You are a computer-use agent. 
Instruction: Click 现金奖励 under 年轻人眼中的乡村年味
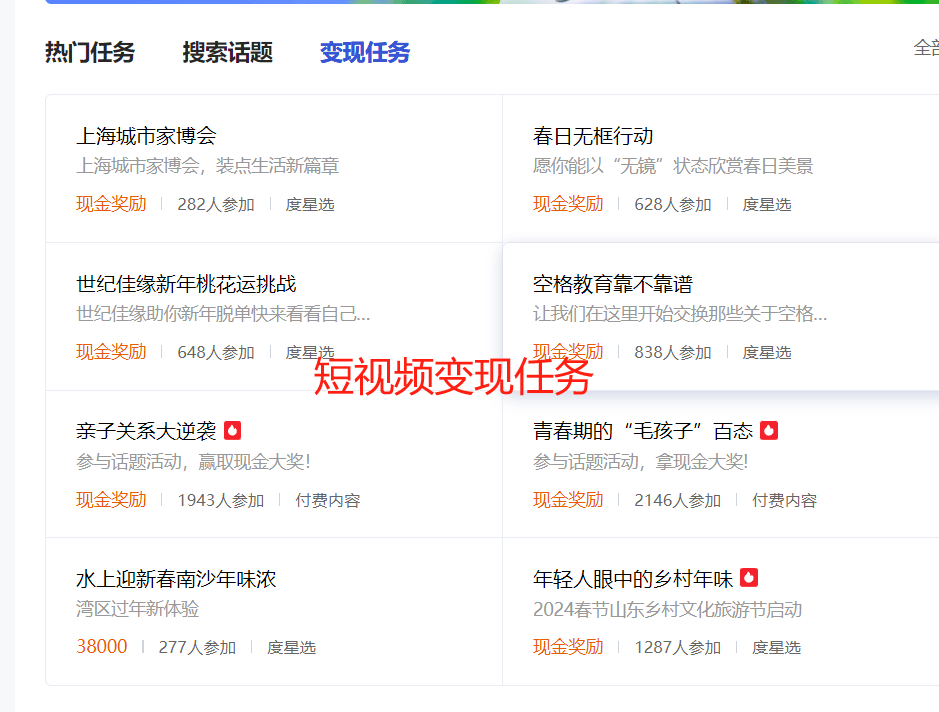(x=568, y=647)
